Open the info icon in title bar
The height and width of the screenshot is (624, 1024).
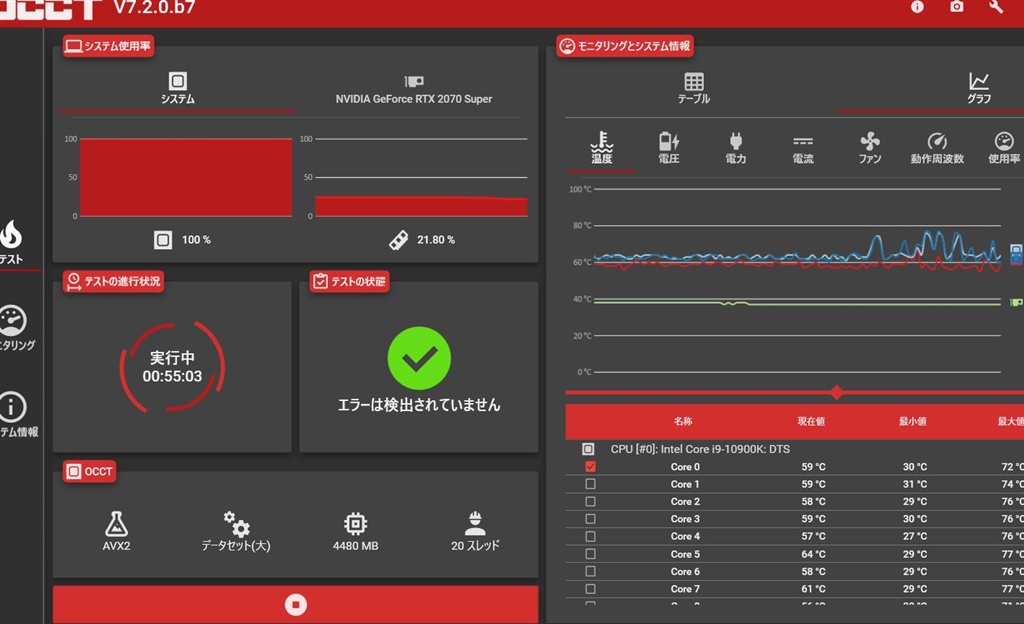coord(917,7)
